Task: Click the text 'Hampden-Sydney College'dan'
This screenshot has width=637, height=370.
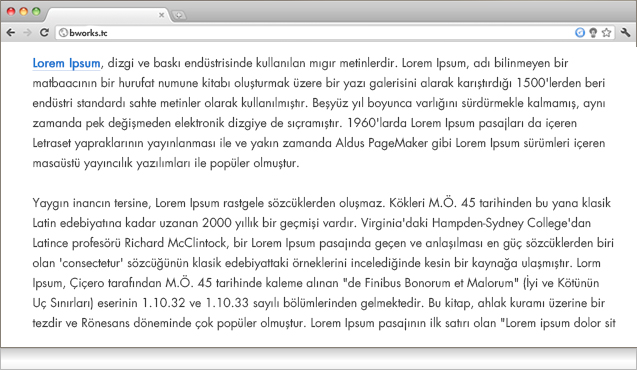Action: [x=511, y=223]
